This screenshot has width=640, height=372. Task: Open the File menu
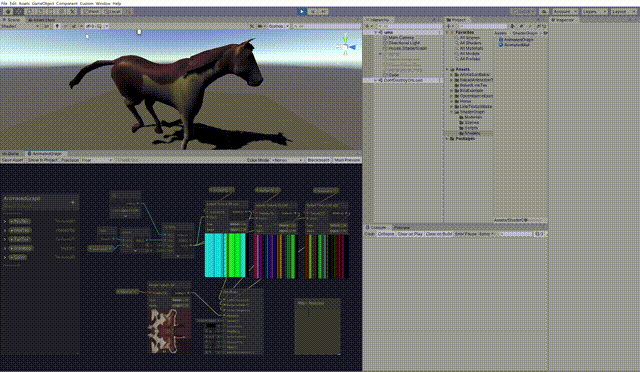(x=4, y=3)
